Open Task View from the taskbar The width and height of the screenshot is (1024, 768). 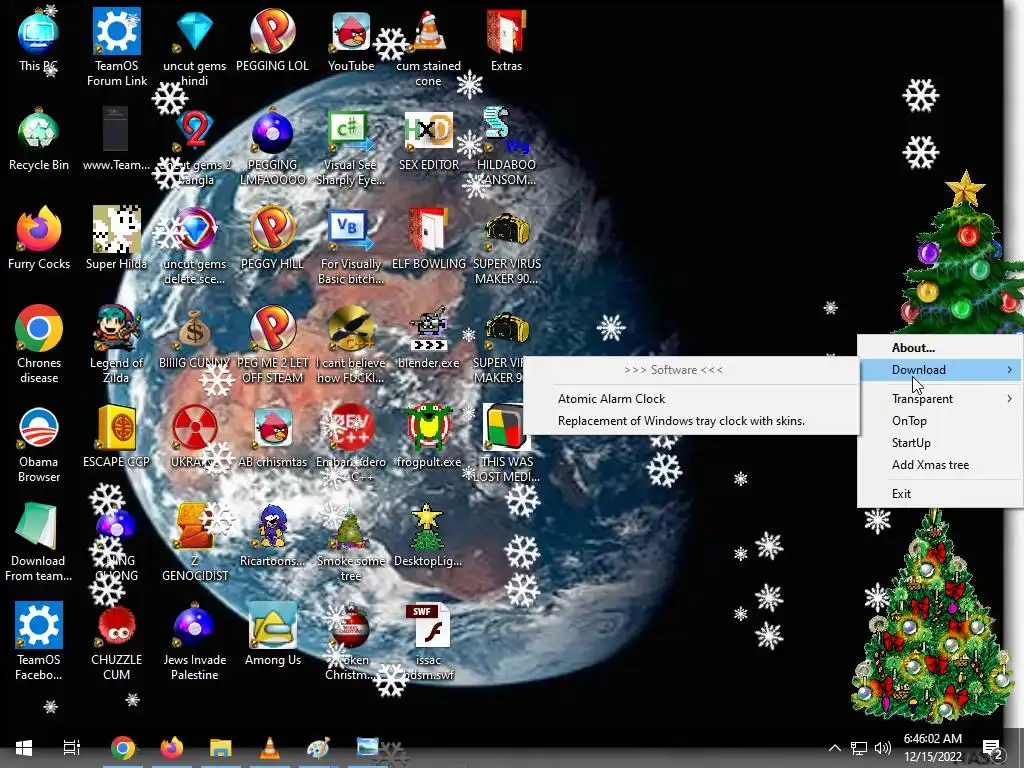point(71,747)
